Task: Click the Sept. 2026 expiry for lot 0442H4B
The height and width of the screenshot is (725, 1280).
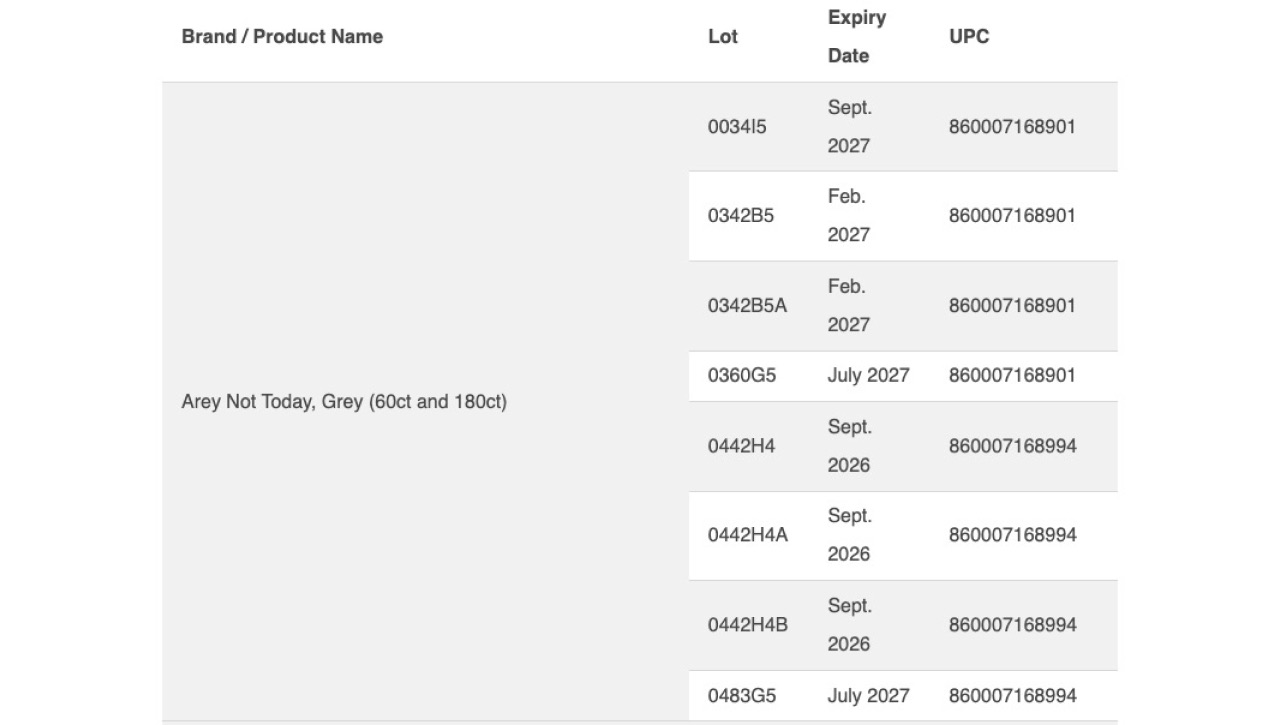Action: click(x=850, y=625)
